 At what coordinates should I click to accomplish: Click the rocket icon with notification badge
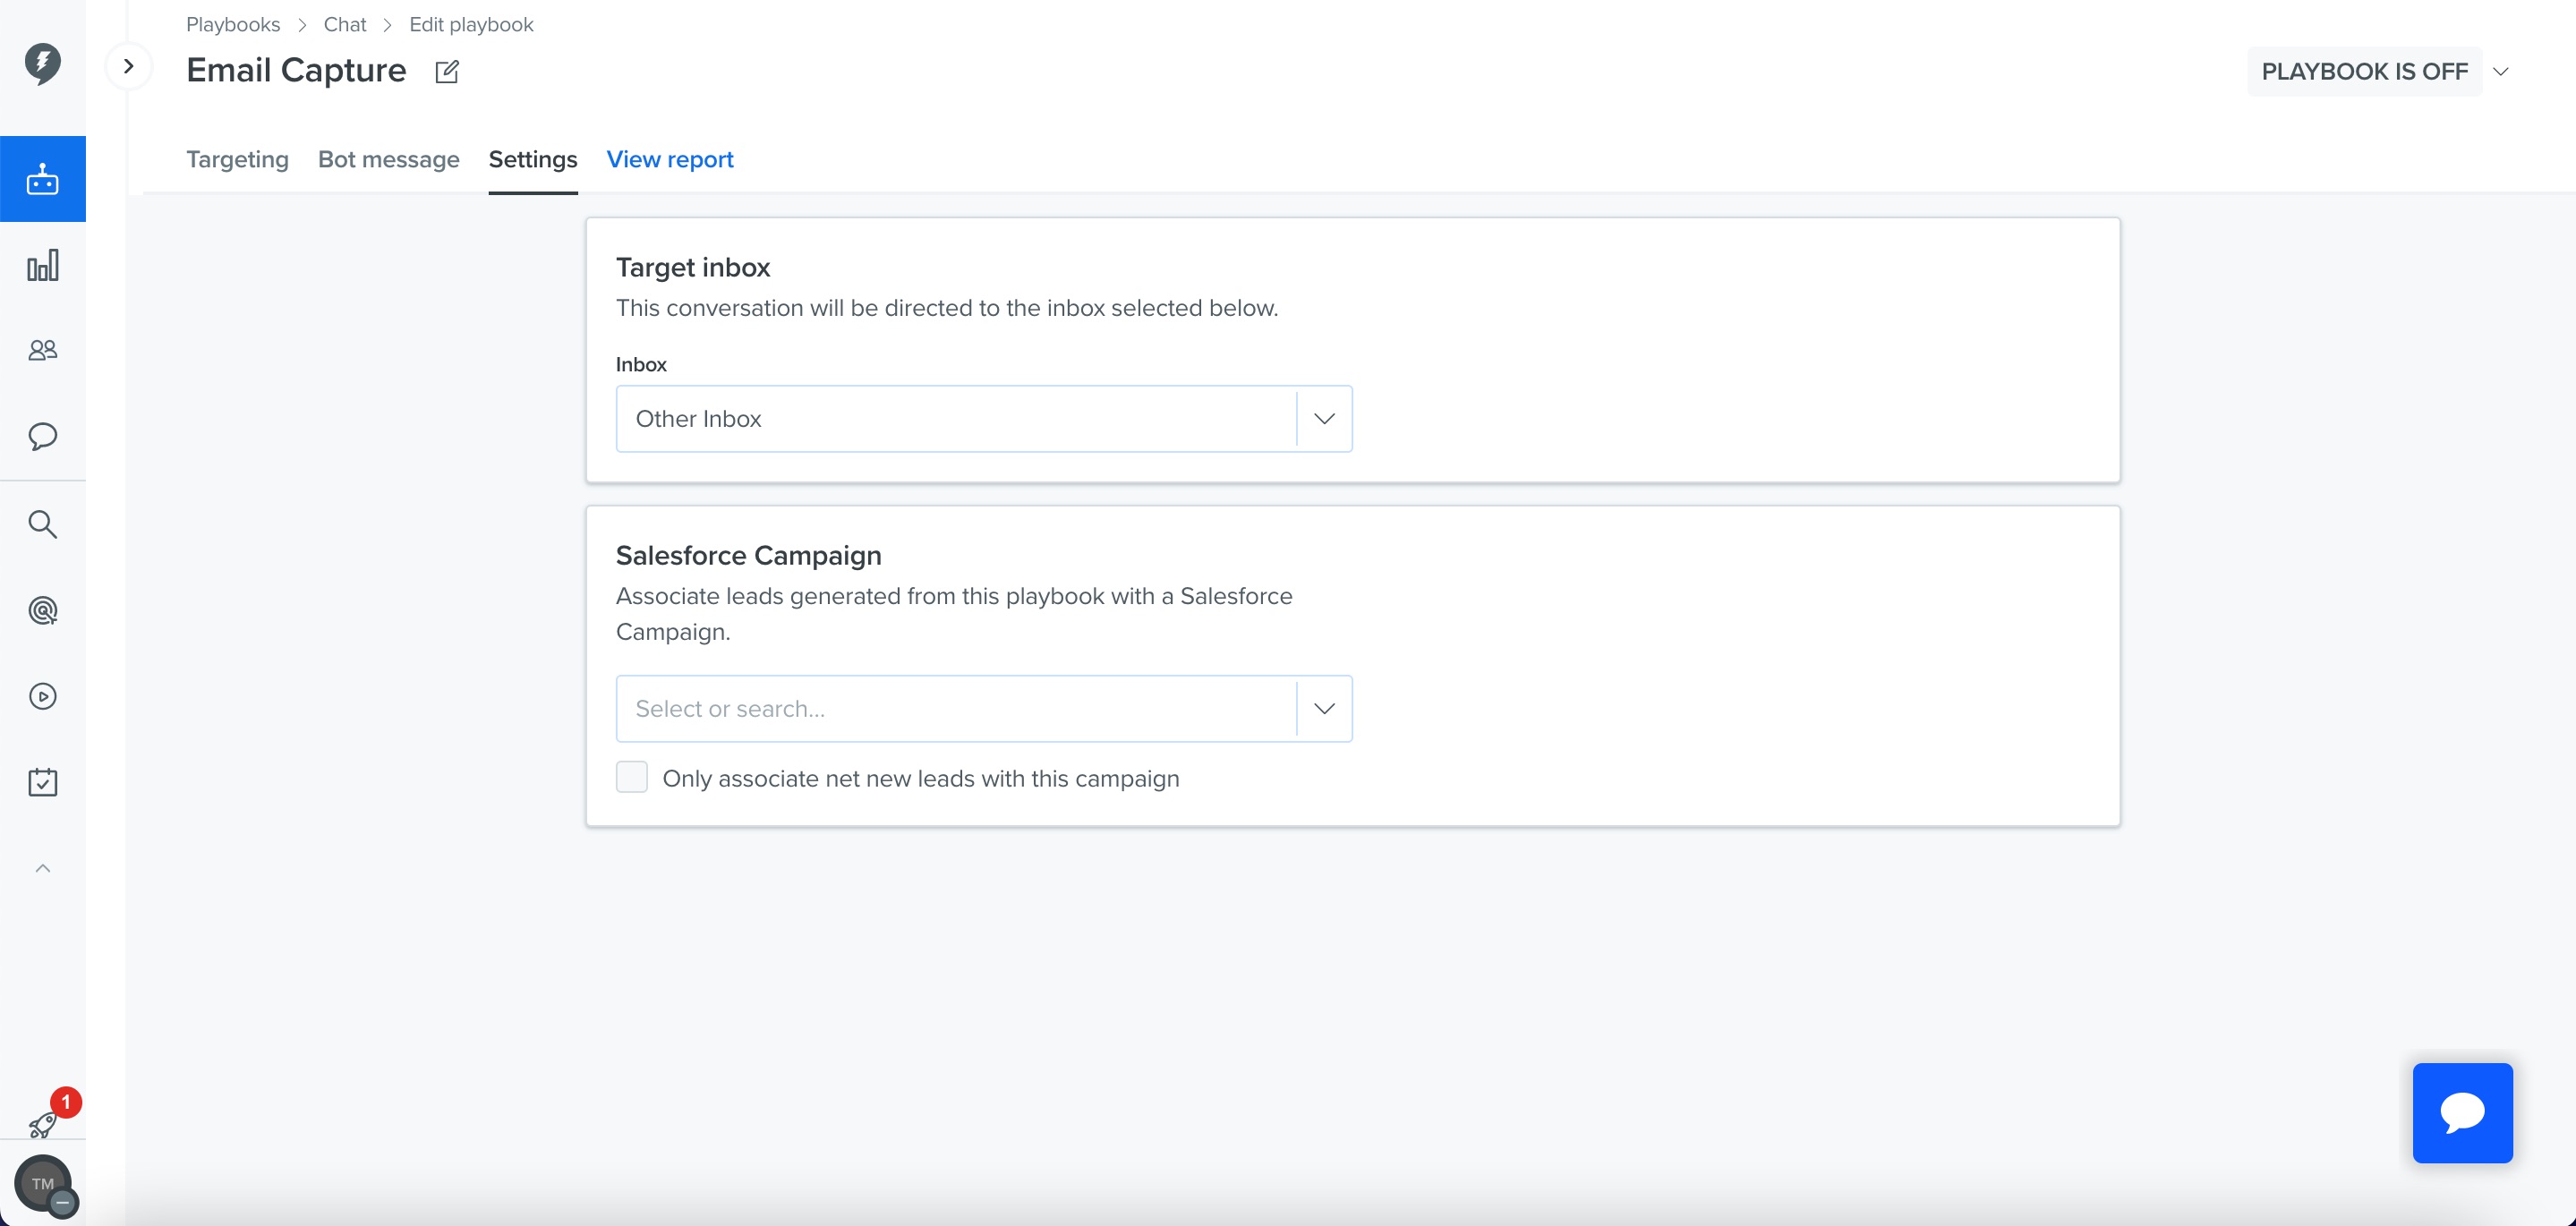click(42, 1124)
